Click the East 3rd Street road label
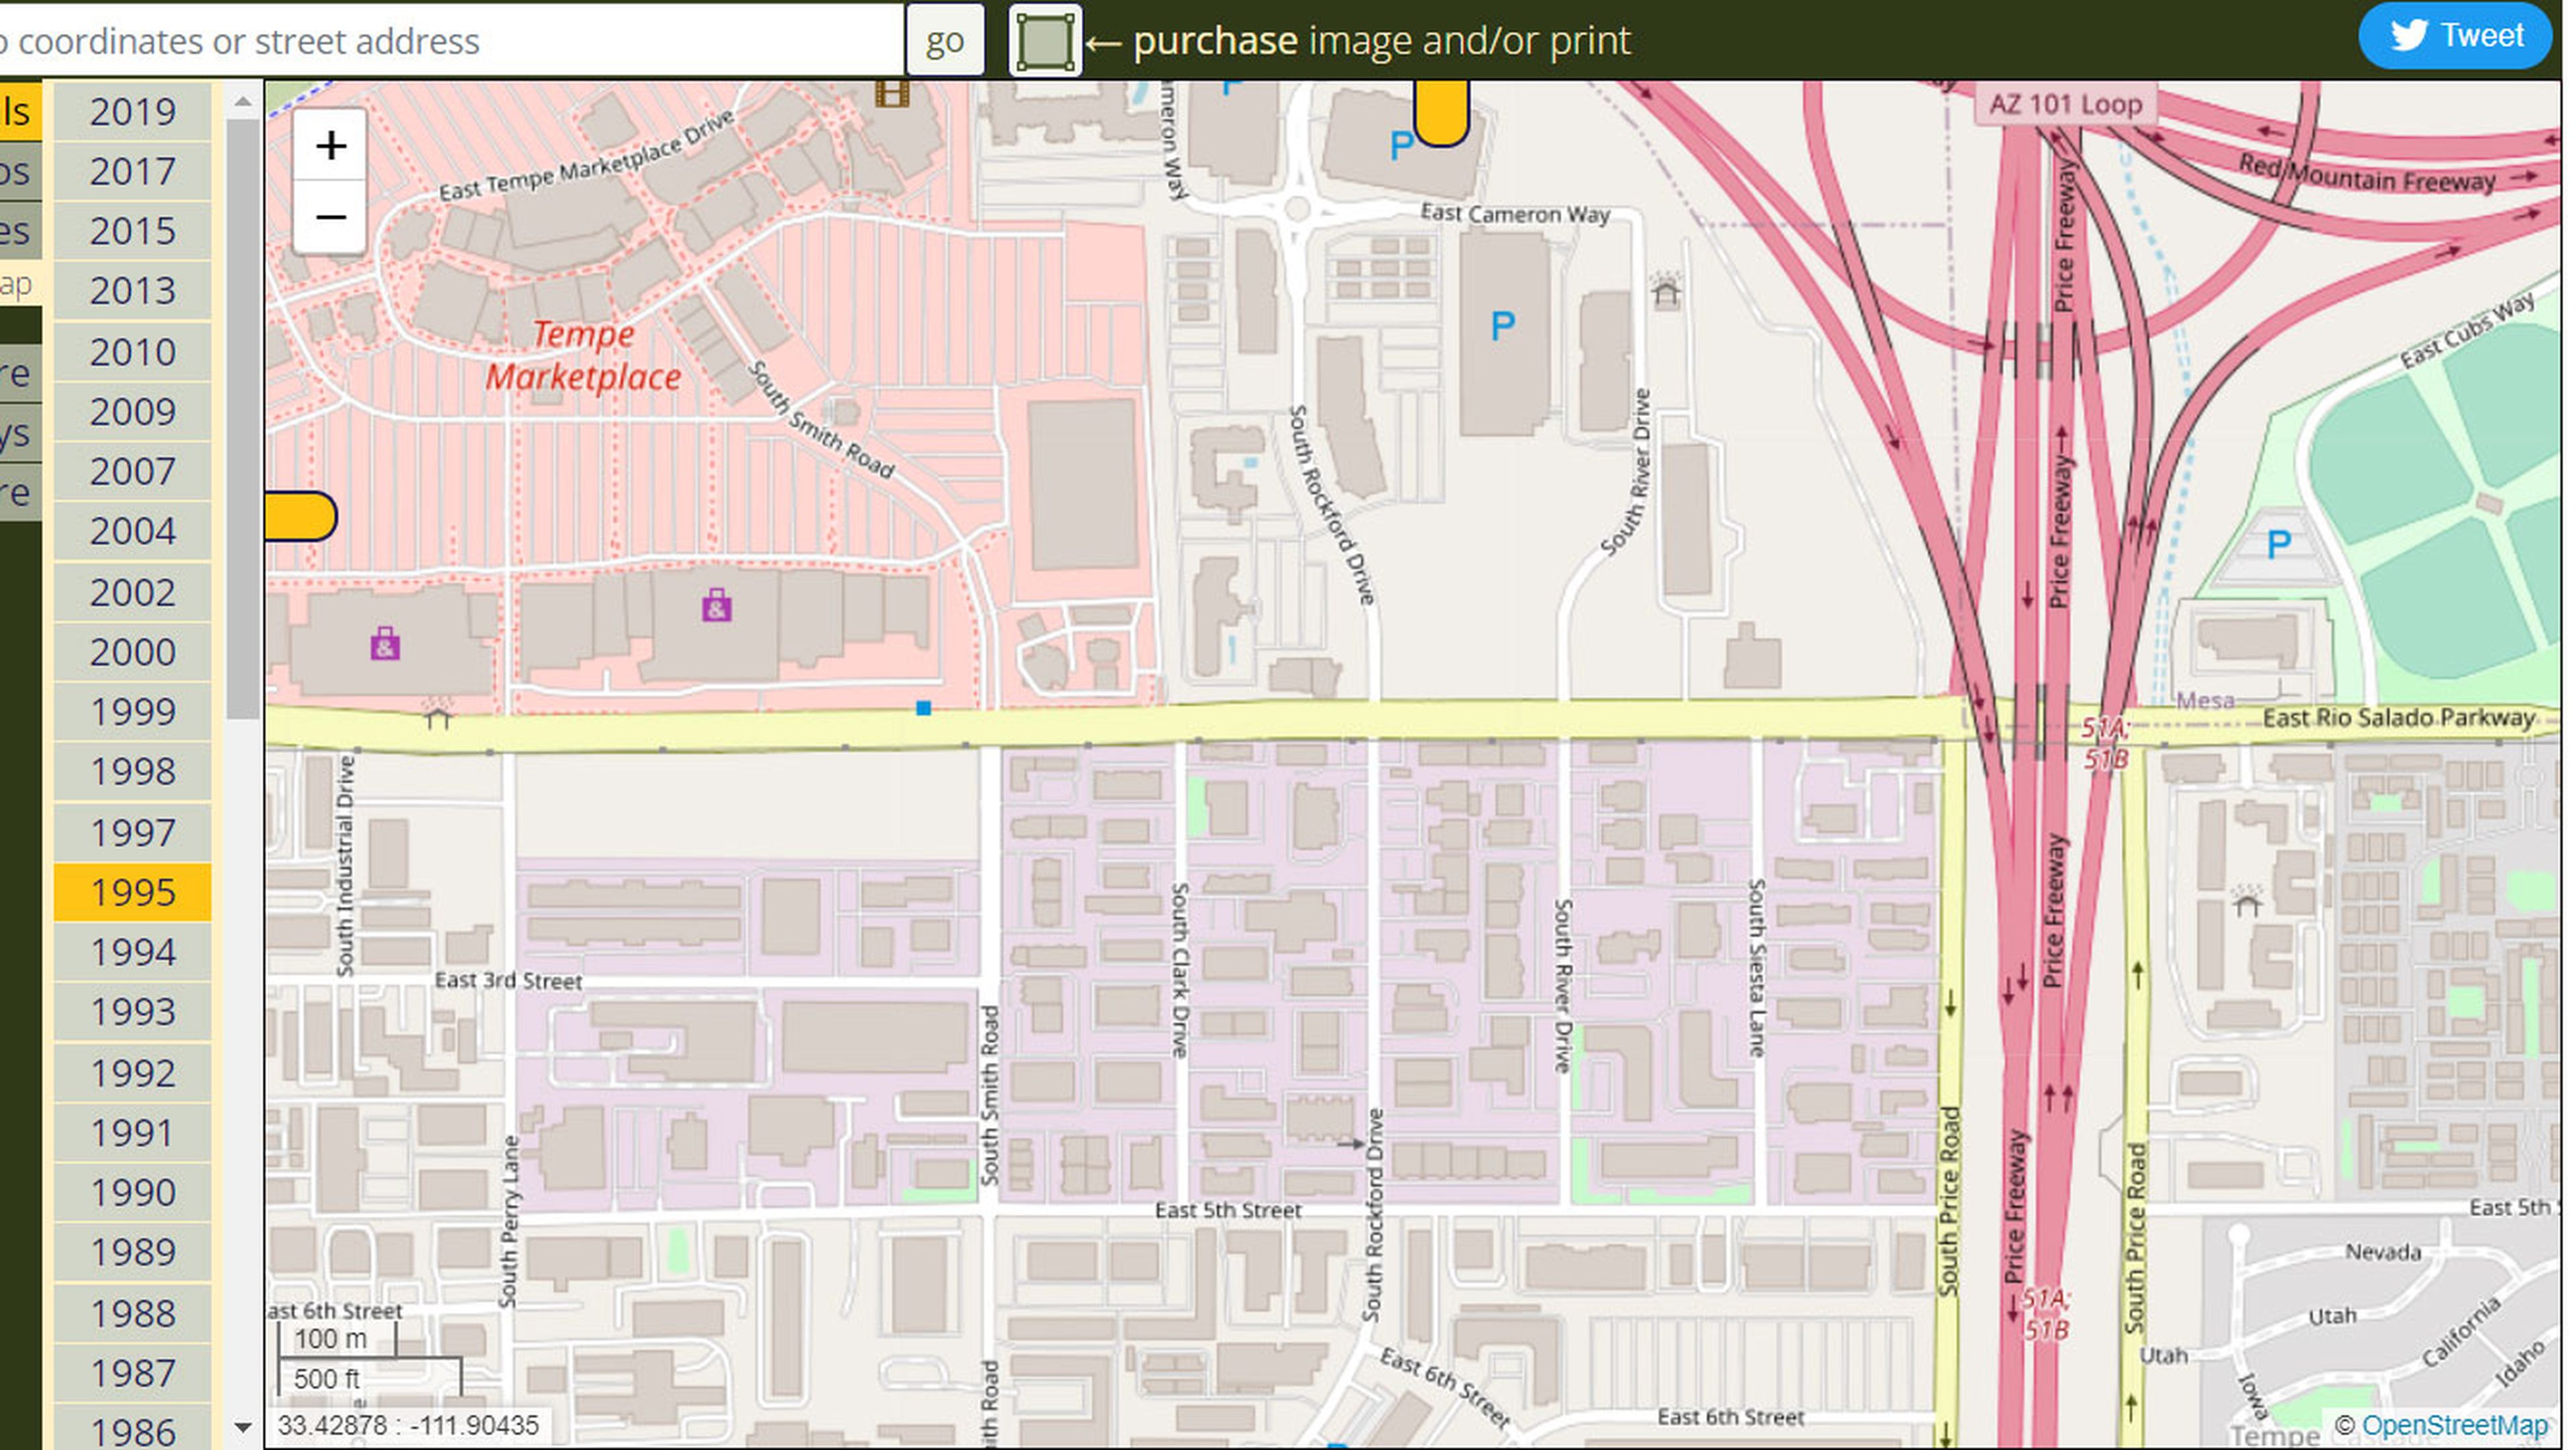Viewport: 2576px width, 1450px height. [x=508, y=981]
